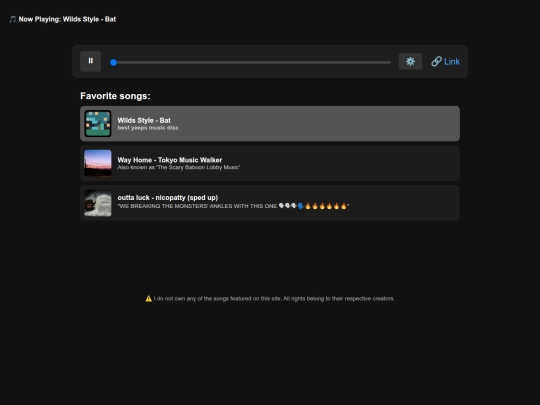The image size is (540, 405).
Task: Click 'best yeeps music disc' description
Action: 148,128
